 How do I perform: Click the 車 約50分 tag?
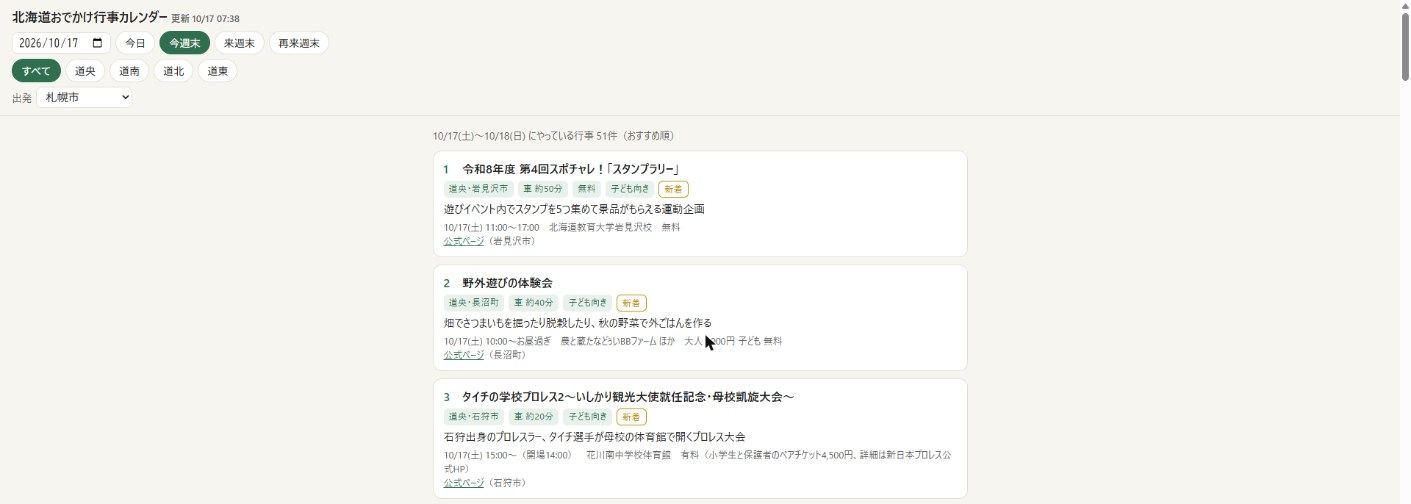coord(543,189)
